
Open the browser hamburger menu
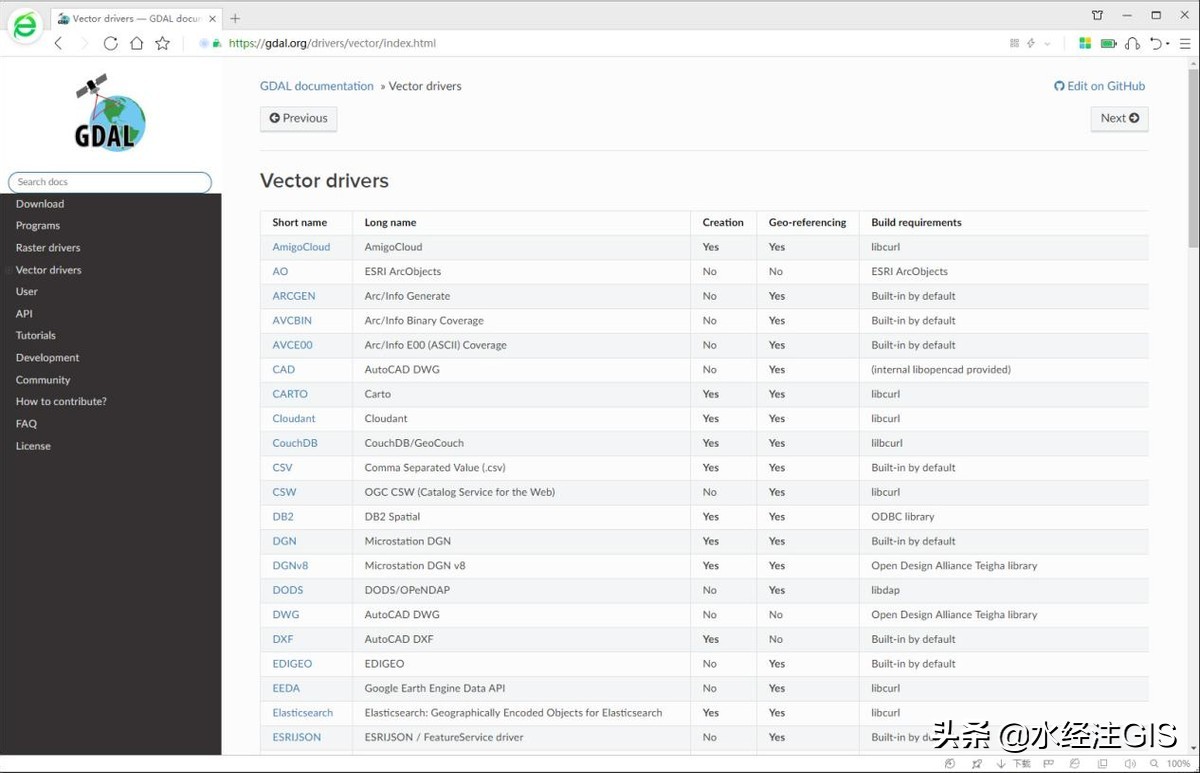1185,43
